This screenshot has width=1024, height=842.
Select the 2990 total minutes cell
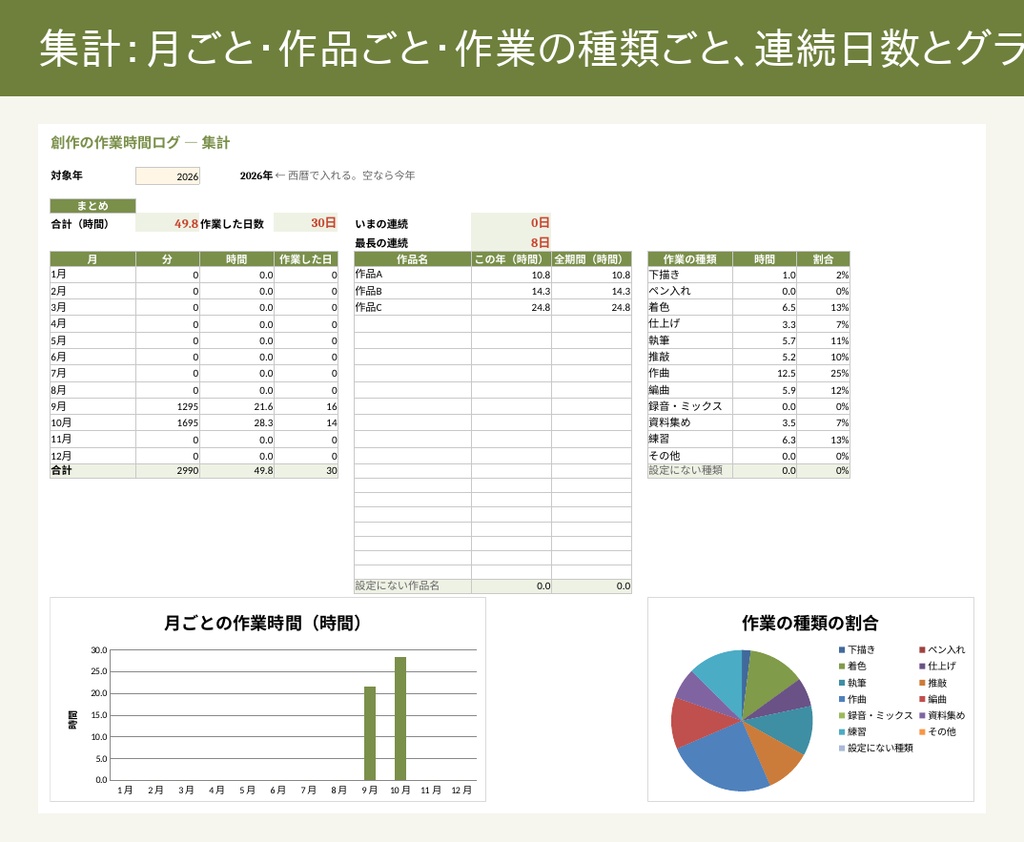tap(168, 470)
